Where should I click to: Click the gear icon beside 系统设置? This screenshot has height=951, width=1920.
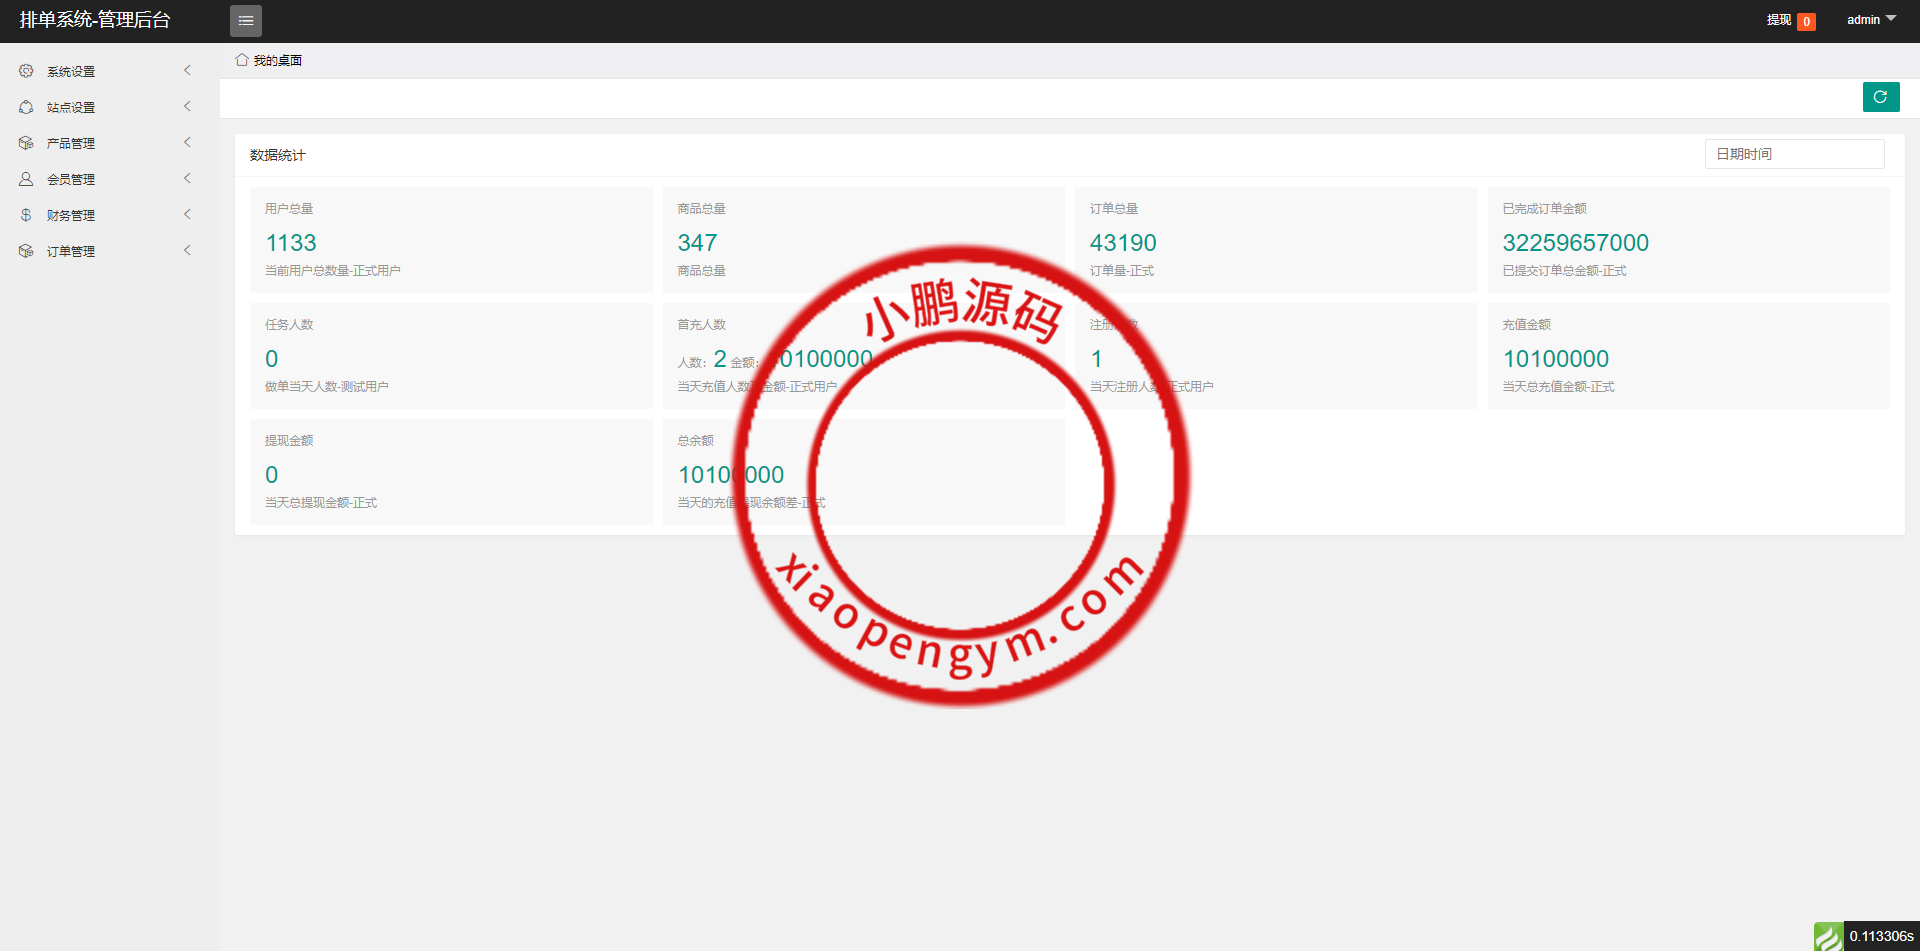(26, 71)
